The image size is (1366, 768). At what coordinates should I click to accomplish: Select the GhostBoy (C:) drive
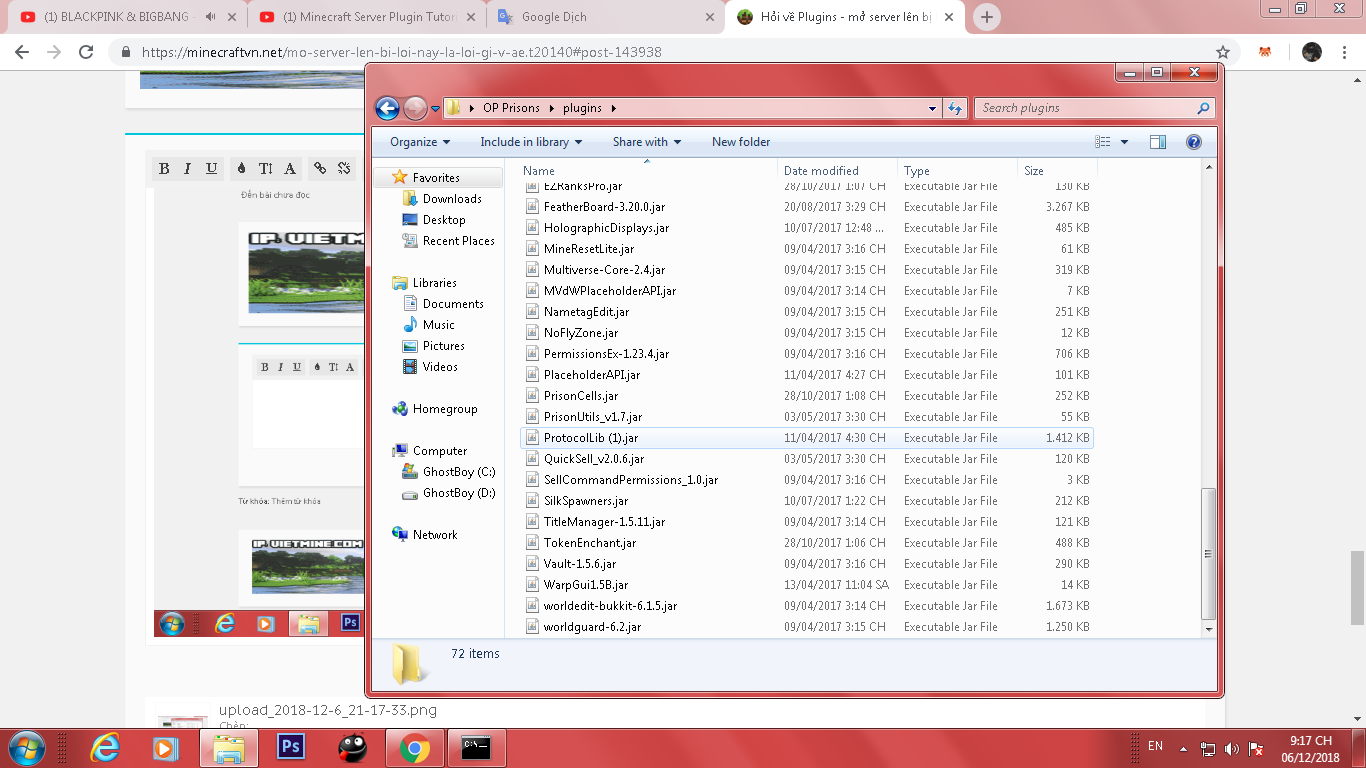click(458, 472)
